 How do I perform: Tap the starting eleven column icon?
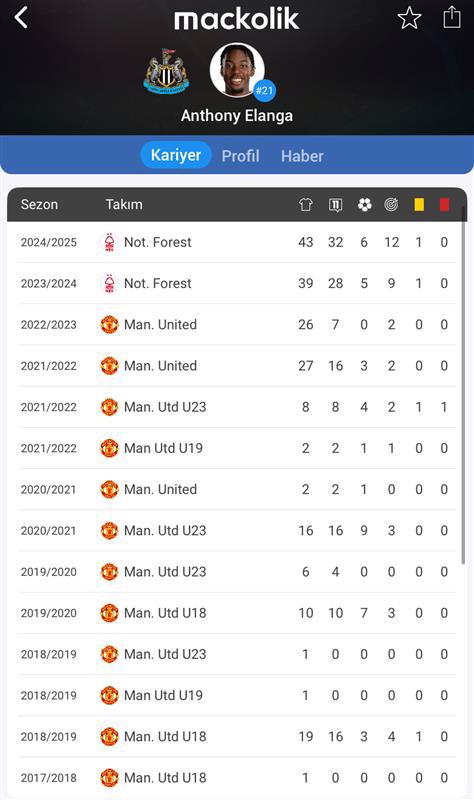[x=335, y=205]
